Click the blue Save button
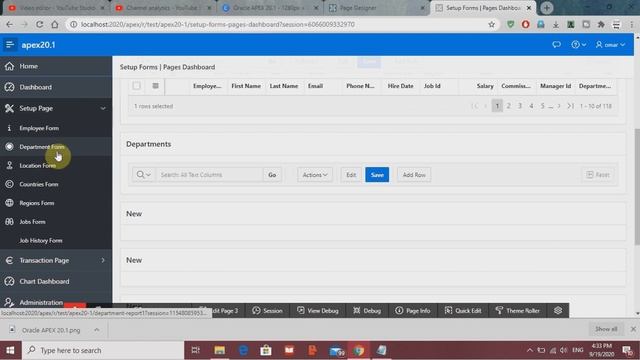 click(x=377, y=175)
